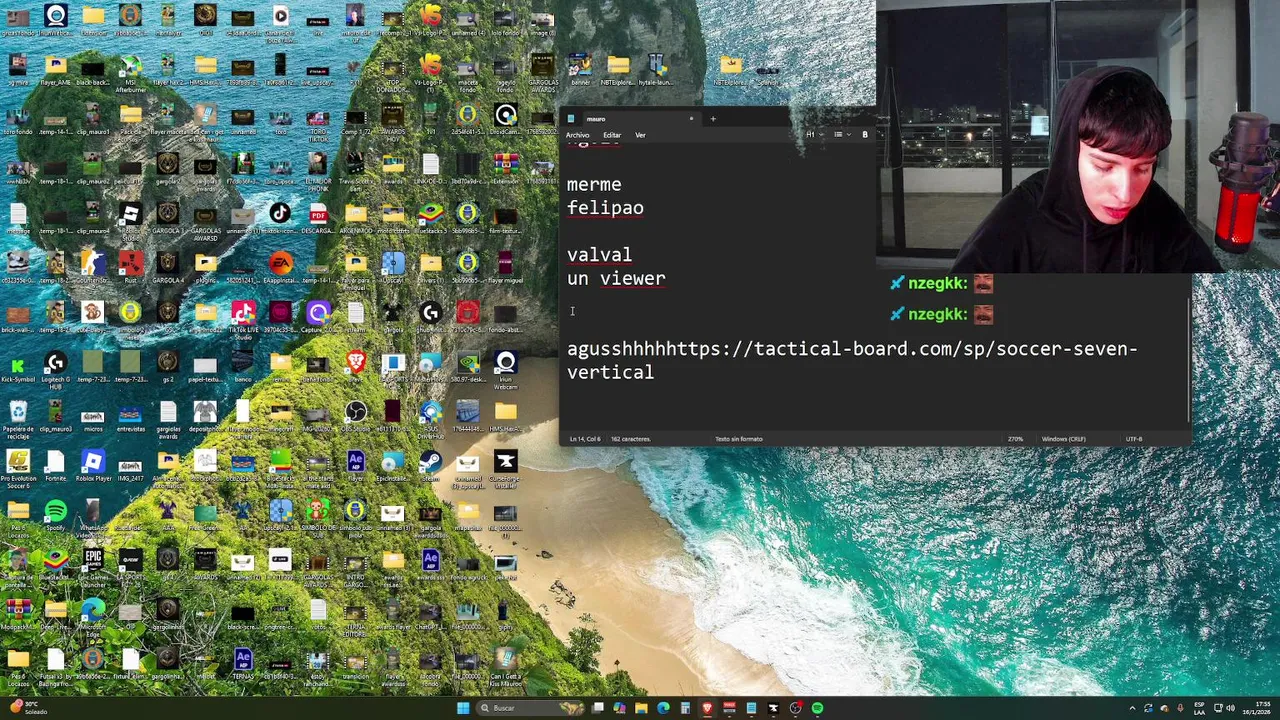Screen dimensions: 1280x720
Task: Select the Logitech G HUB desktop icon
Action: [x=55, y=368]
